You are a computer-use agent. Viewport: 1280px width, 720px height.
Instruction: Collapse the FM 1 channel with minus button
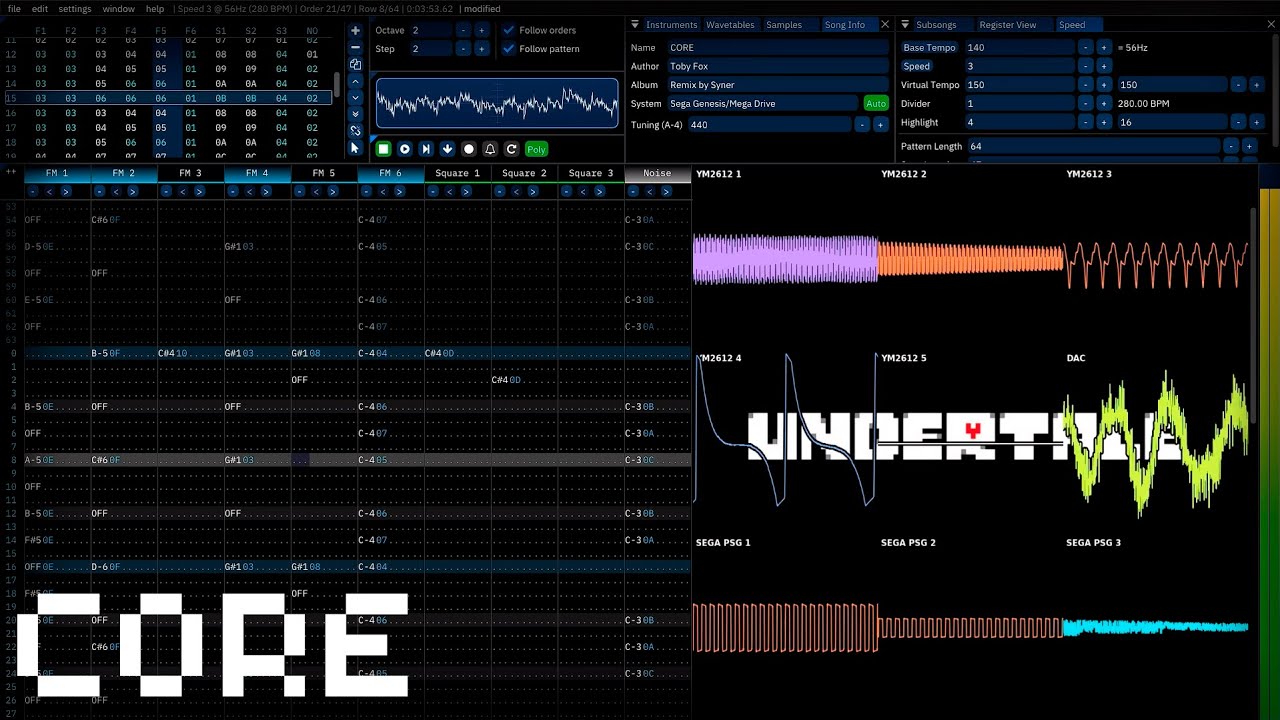coord(31,191)
